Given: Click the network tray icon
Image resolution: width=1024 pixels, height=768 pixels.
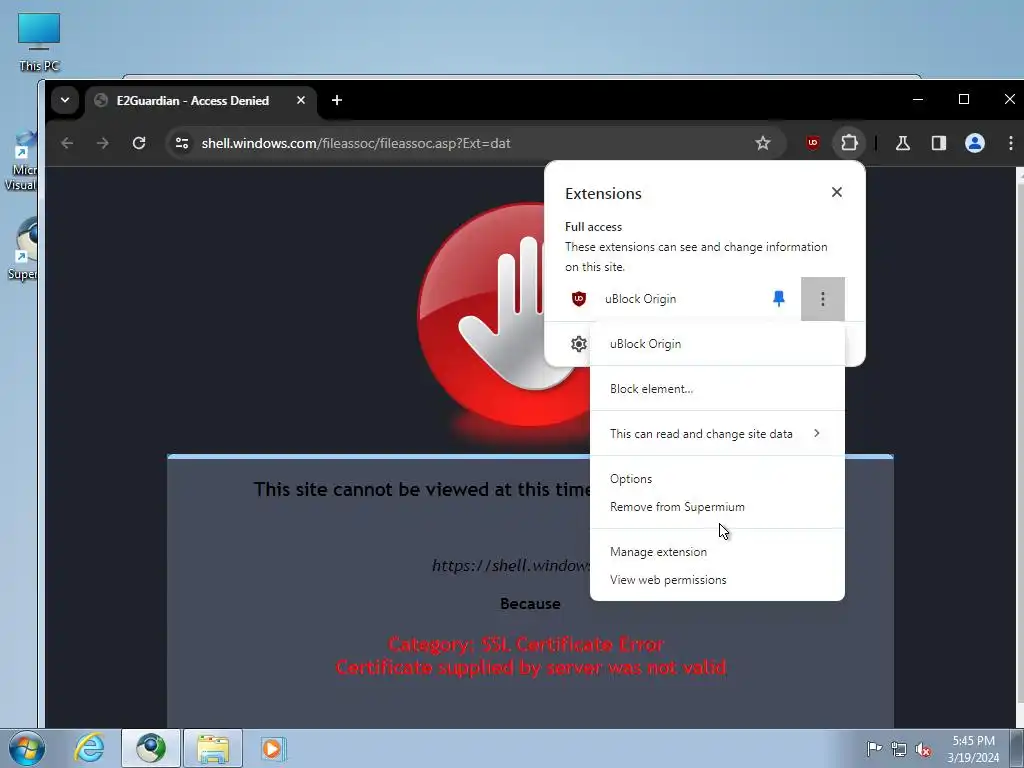Looking at the screenshot, I should (x=899, y=748).
